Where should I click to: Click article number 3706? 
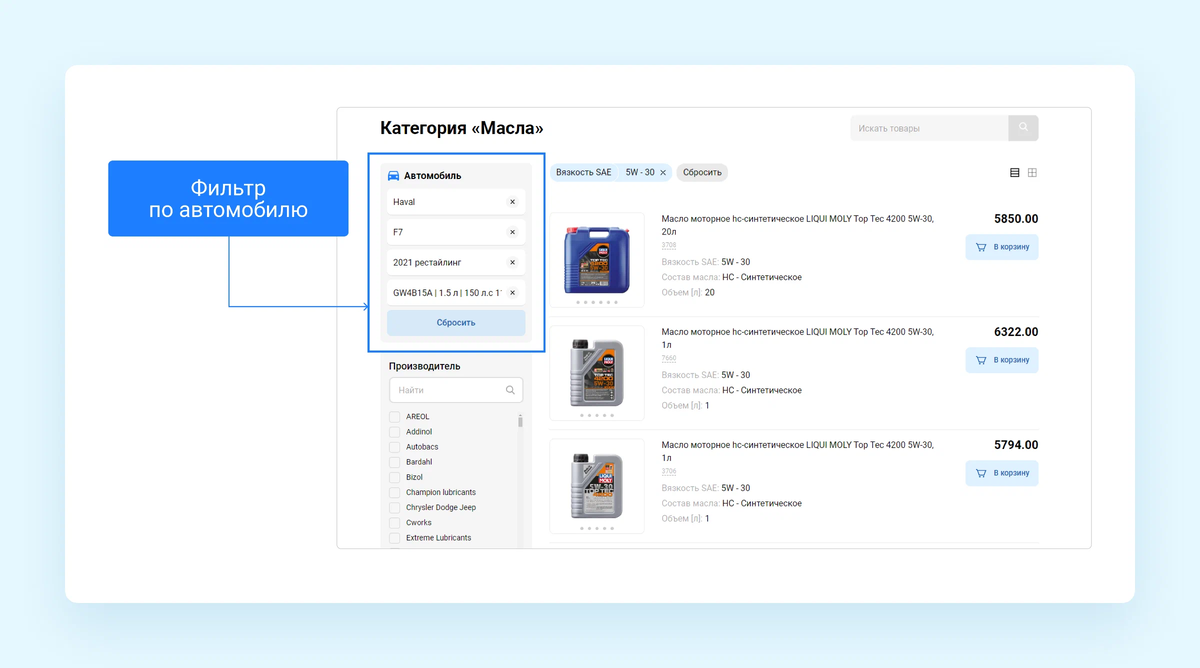(x=669, y=471)
